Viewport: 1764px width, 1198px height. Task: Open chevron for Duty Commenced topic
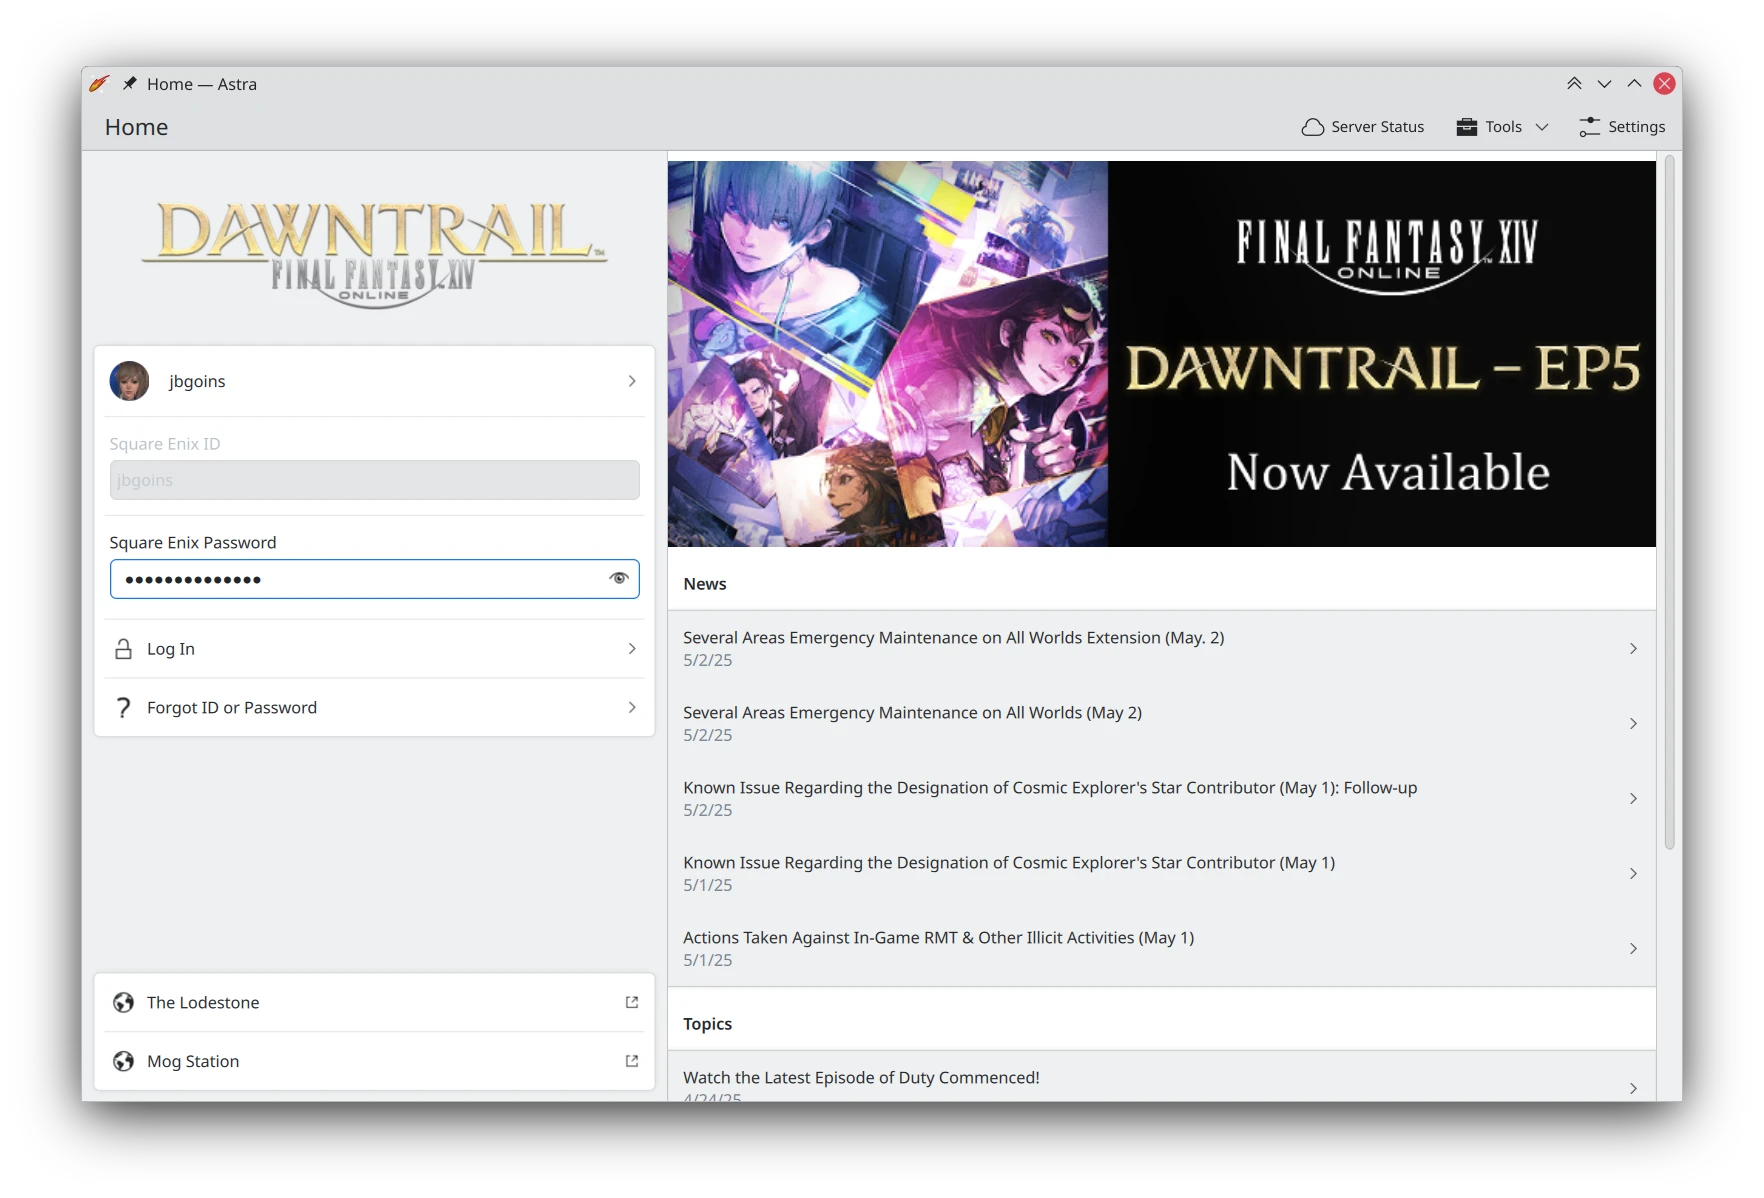[1633, 1088]
